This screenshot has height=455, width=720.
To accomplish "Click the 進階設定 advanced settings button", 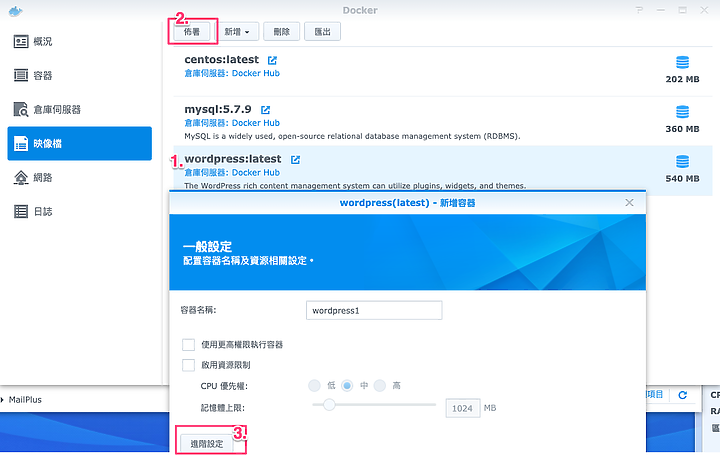I will click(x=207, y=444).
